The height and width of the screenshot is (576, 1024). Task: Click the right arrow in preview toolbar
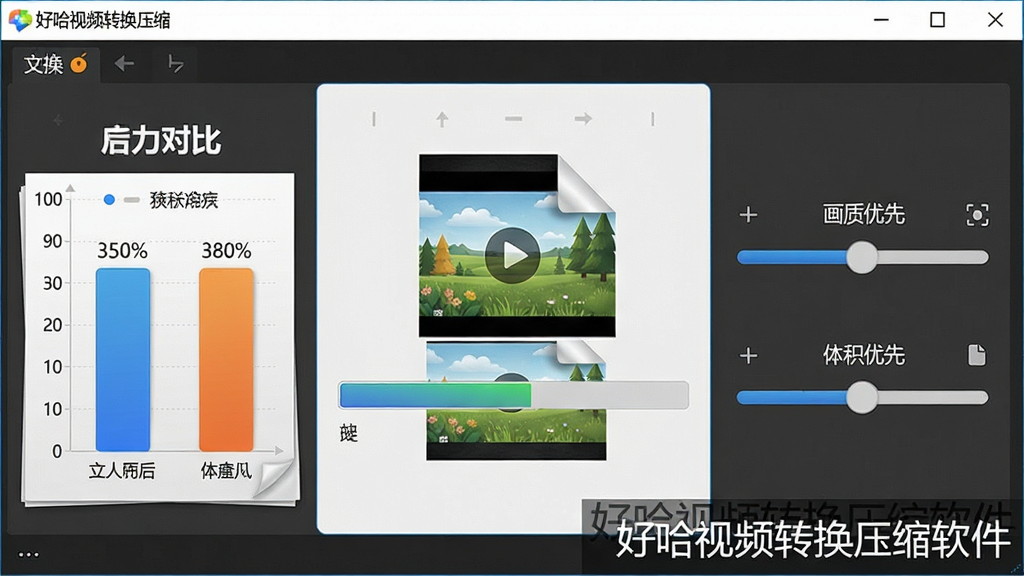click(x=583, y=118)
